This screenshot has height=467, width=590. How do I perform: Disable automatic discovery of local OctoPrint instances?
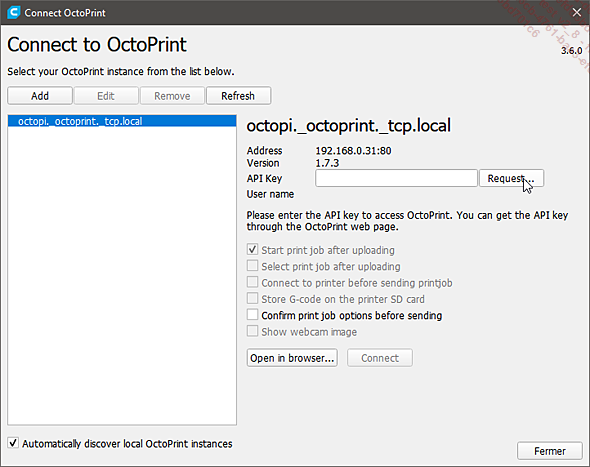[x=13, y=443]
